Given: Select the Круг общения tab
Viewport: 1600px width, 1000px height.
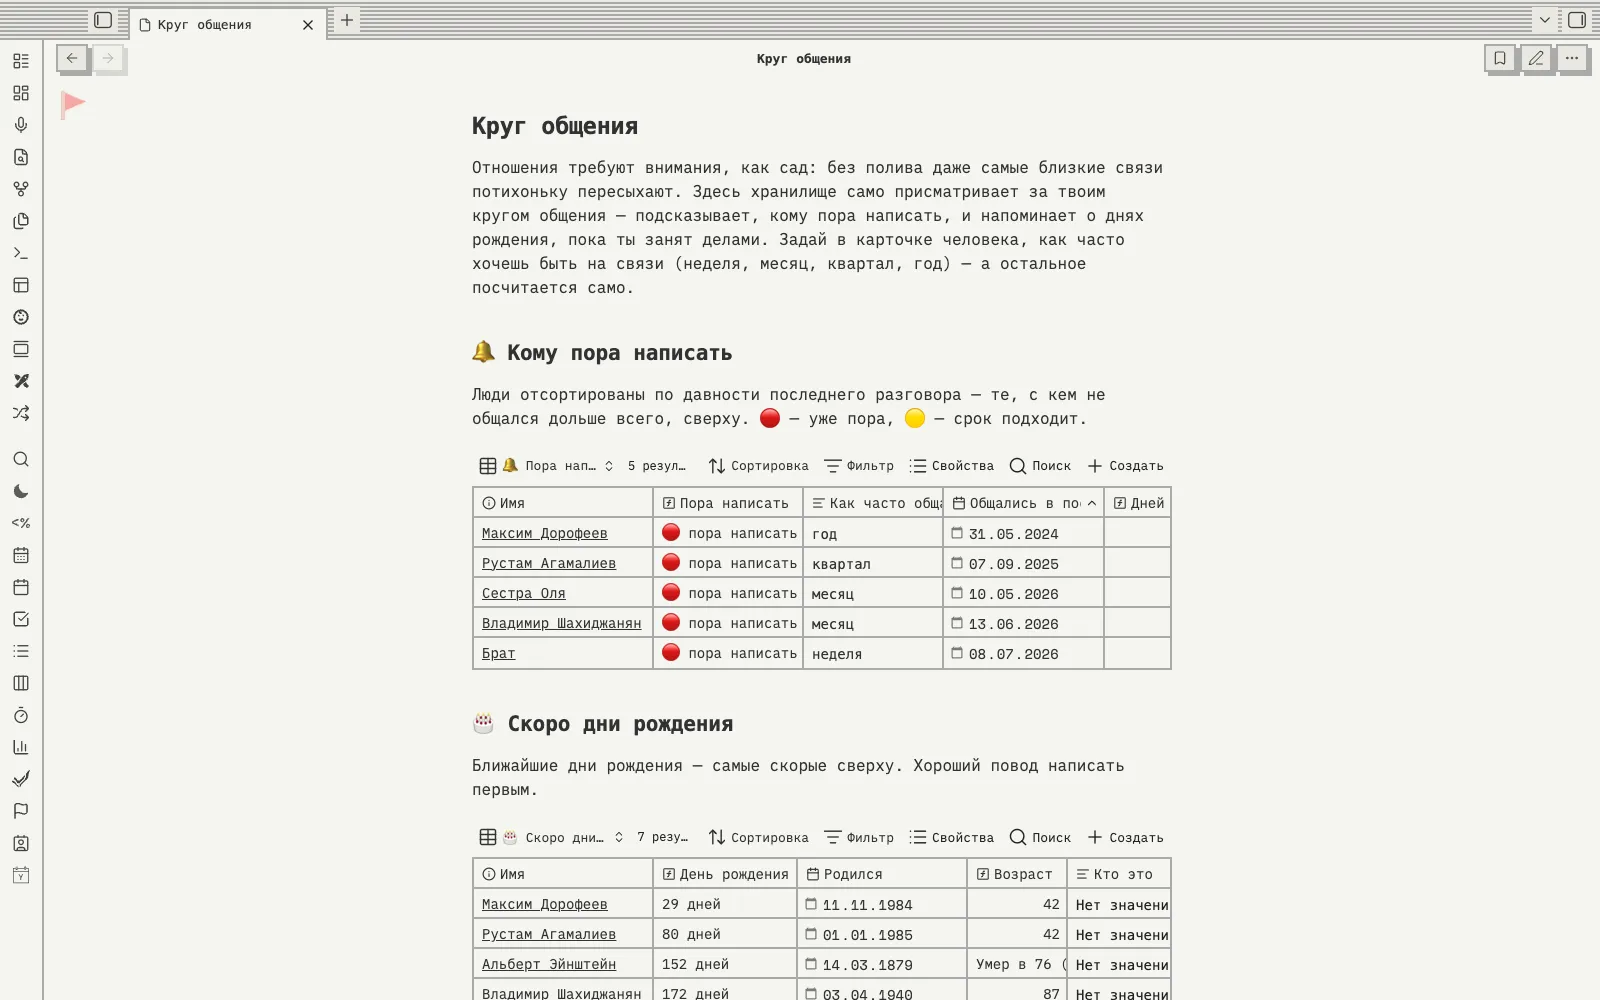Looking at the screenshot, I should [226, 25].
